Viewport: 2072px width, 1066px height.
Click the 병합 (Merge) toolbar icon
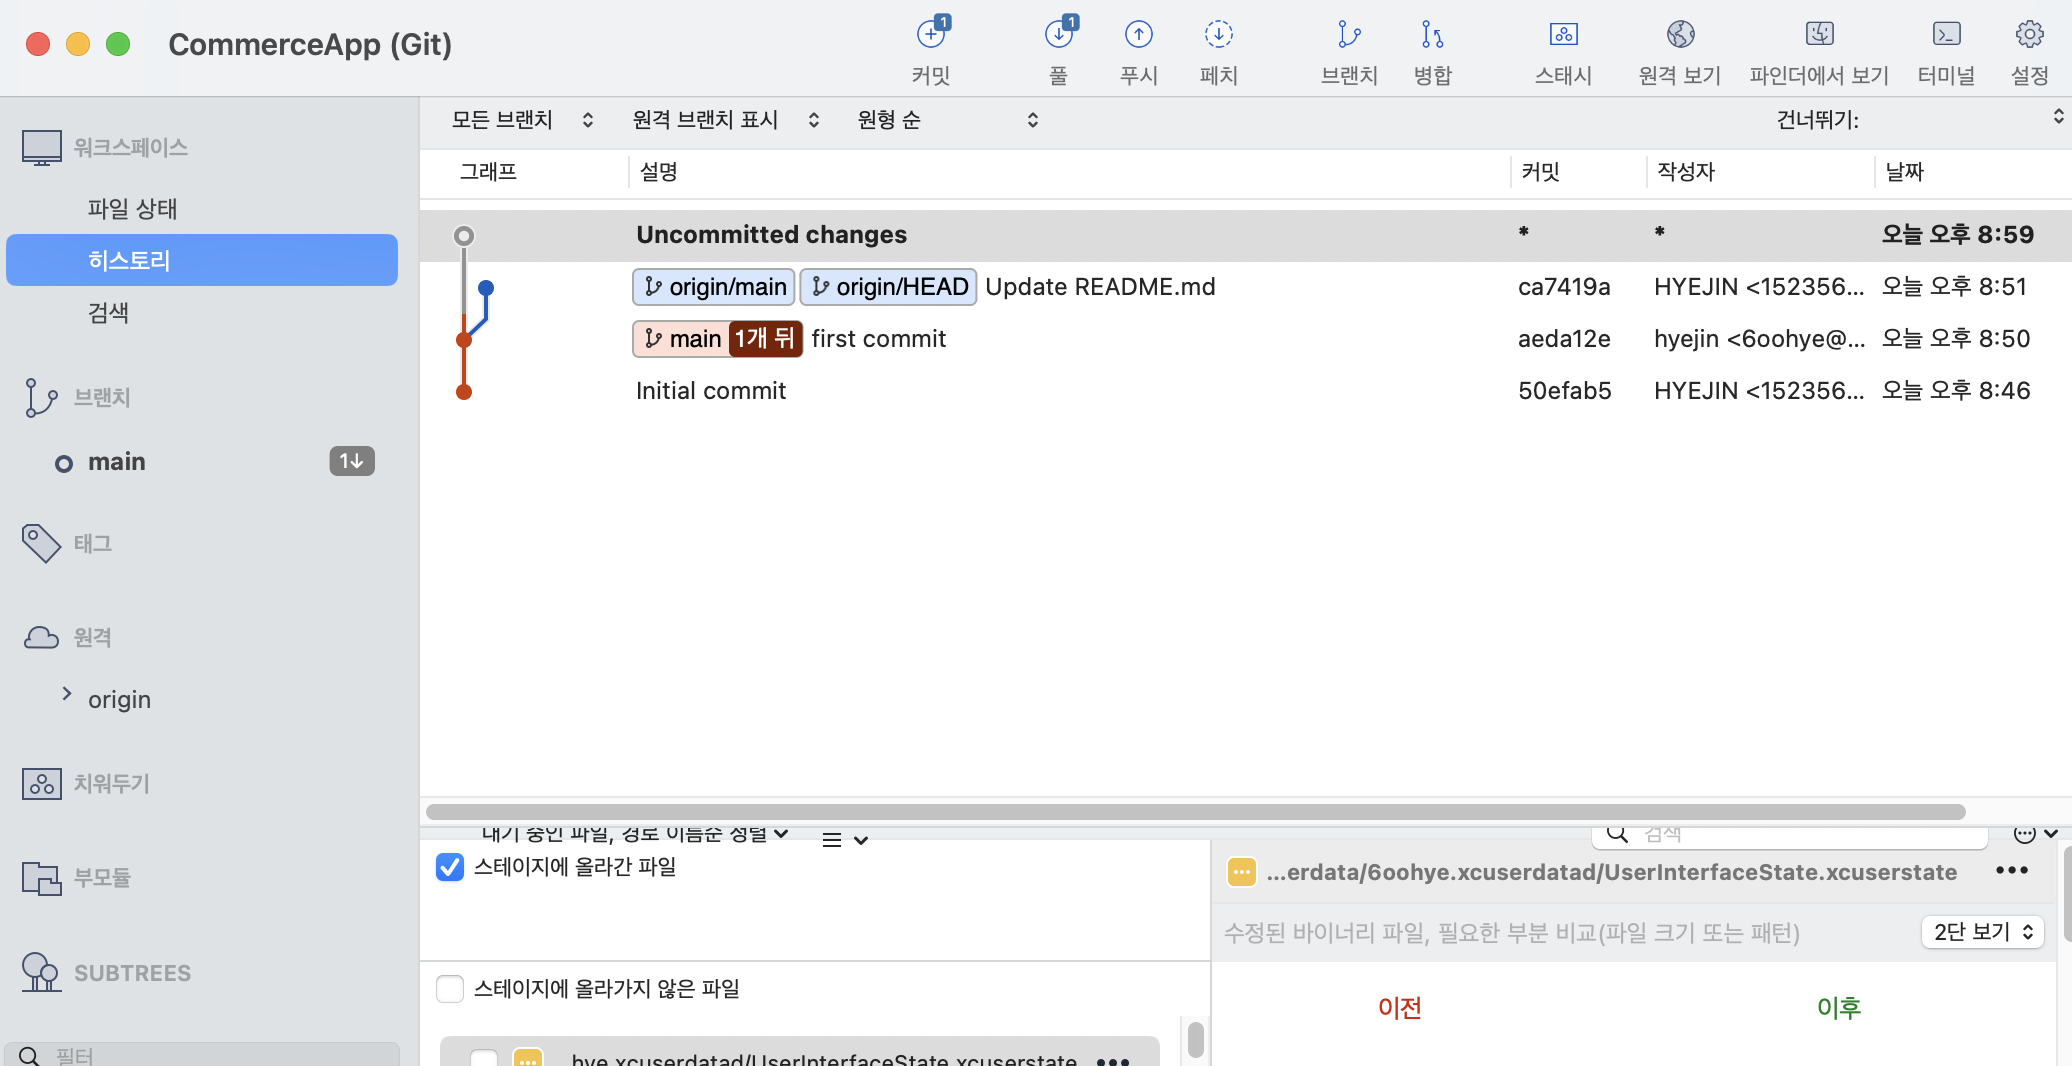(x=1431, y=47)
